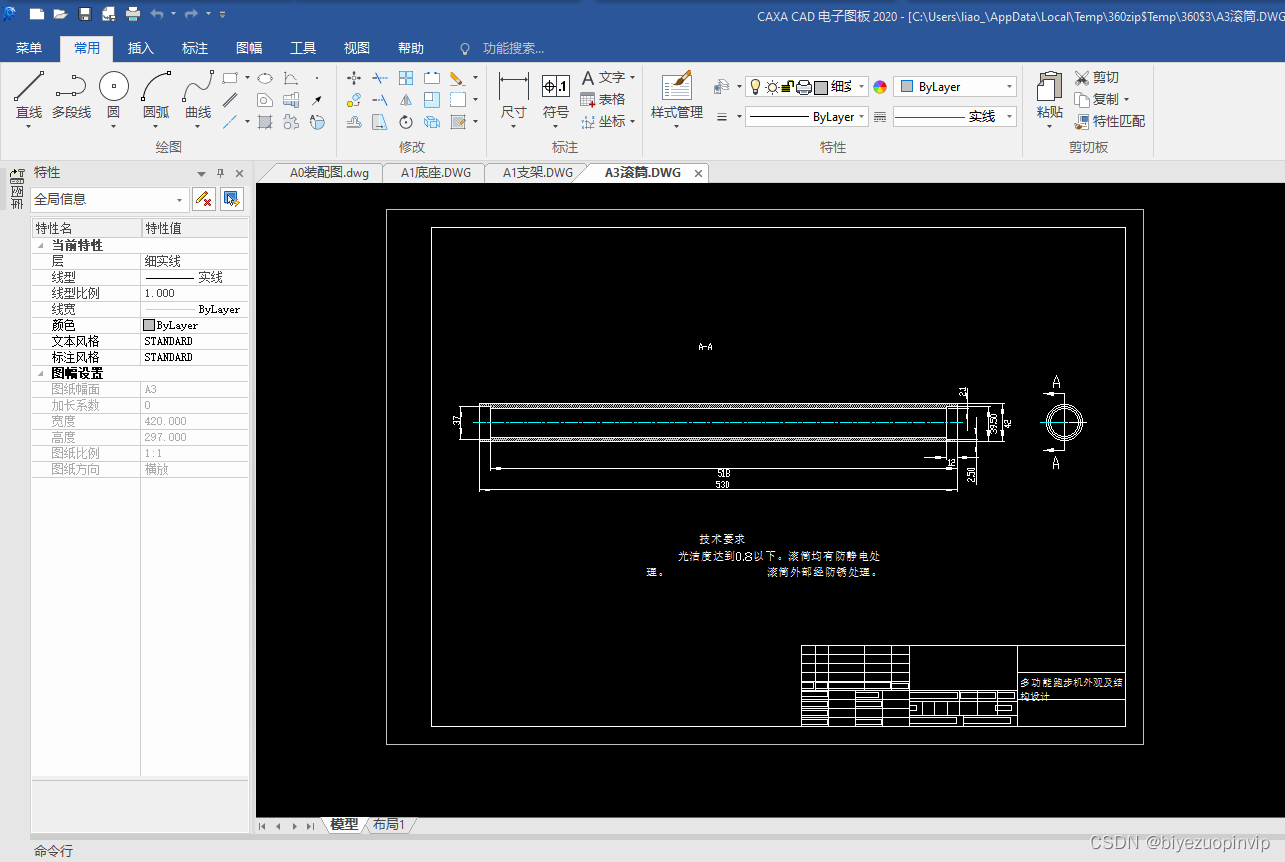
Task: Select the gear drawing tool
Action: pos(291,122)
